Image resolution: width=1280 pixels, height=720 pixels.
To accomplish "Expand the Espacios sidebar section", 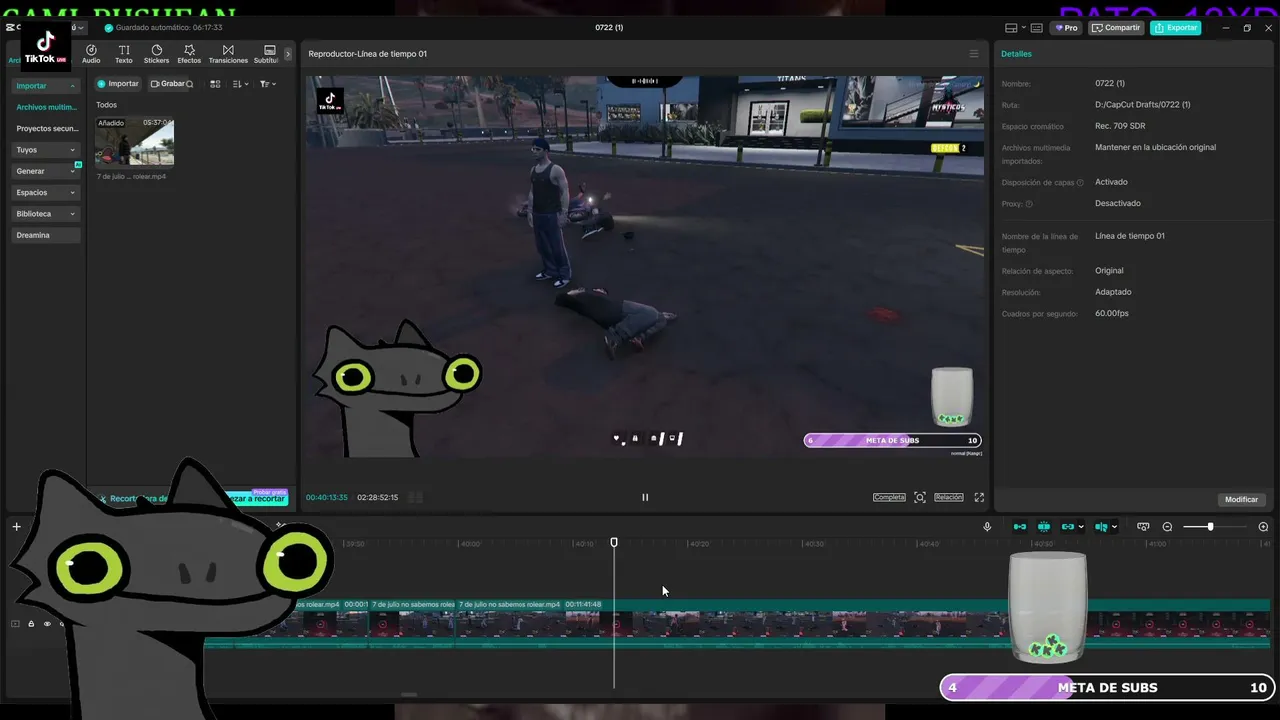I will pyautogui.click(x=46, y=192).
